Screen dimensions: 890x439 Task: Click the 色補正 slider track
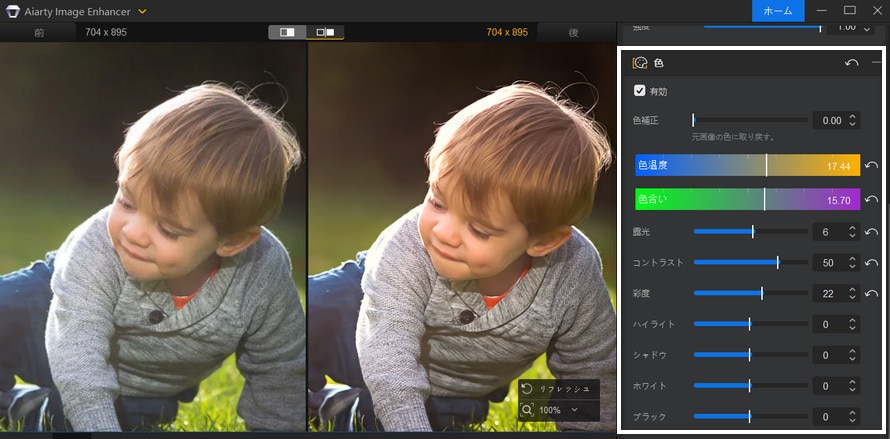[750, 120]
